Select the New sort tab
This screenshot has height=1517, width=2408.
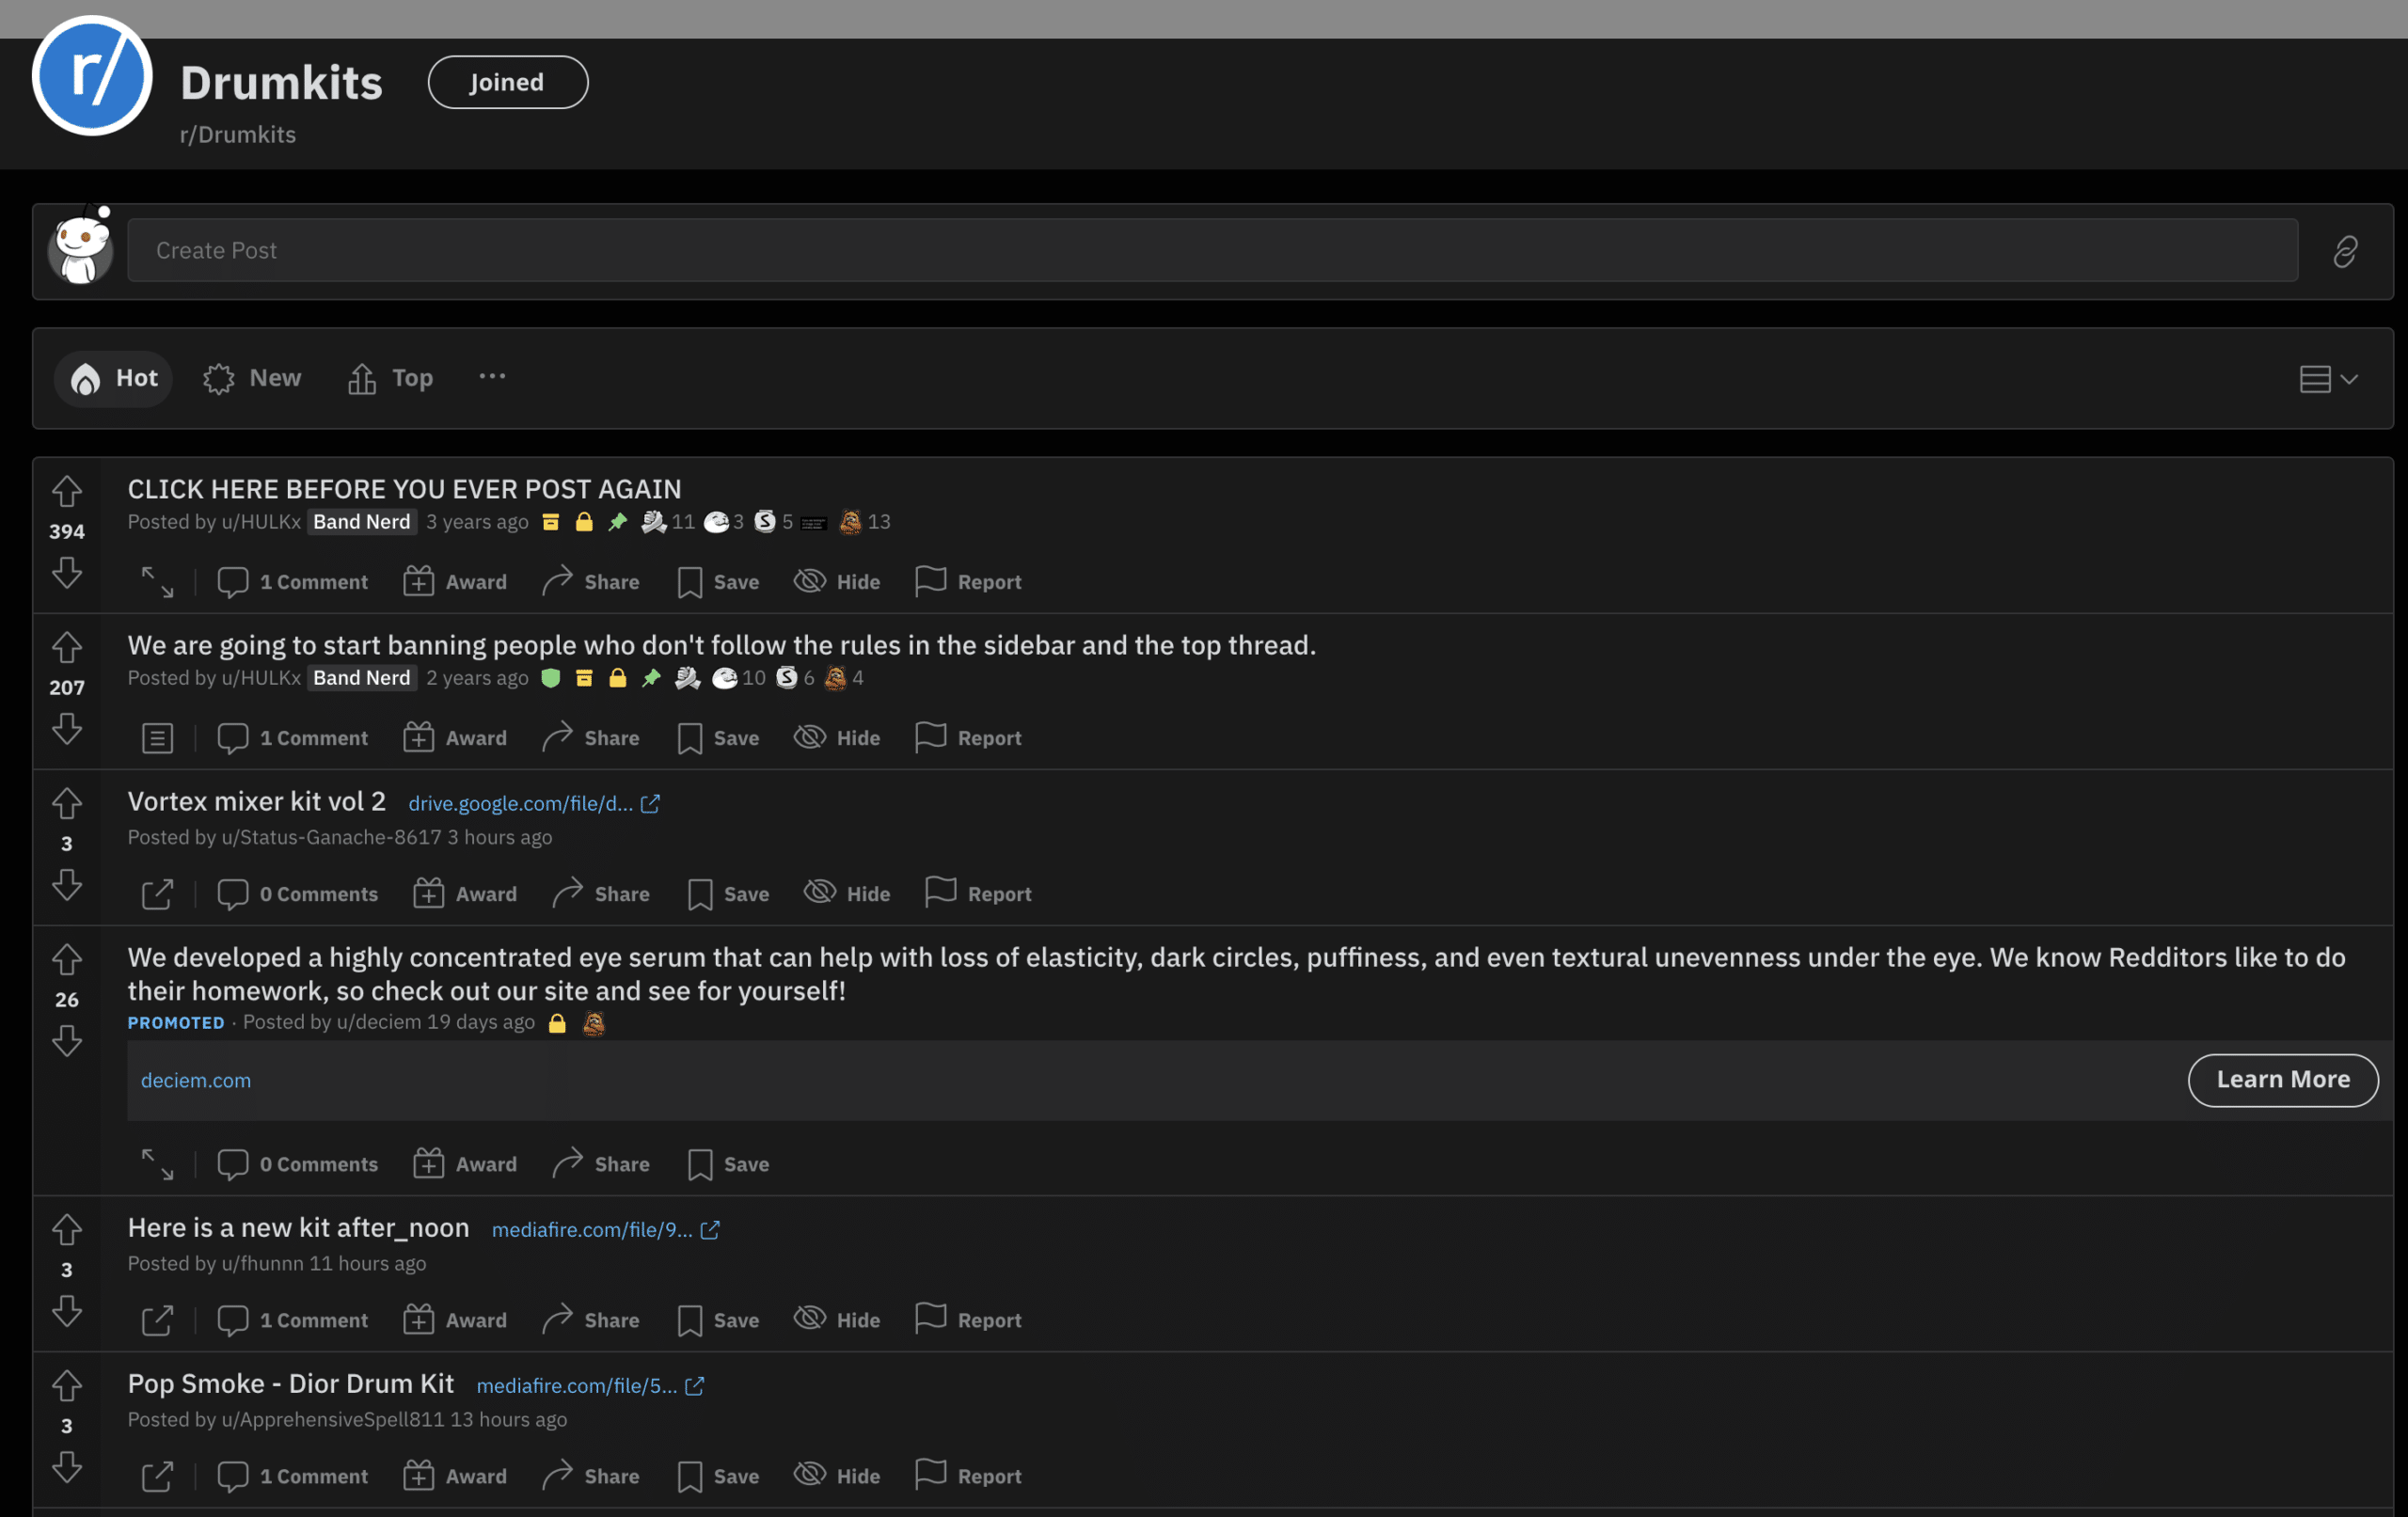252,378
